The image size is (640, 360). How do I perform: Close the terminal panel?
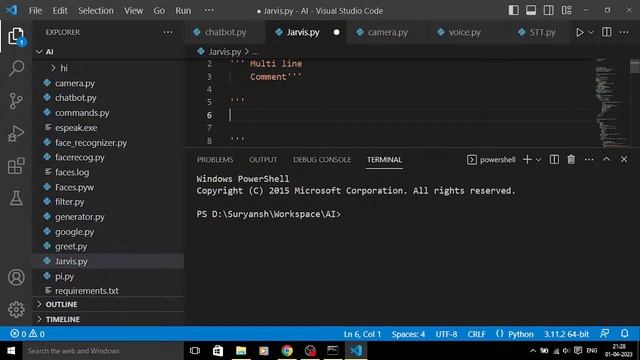[624, 160]
